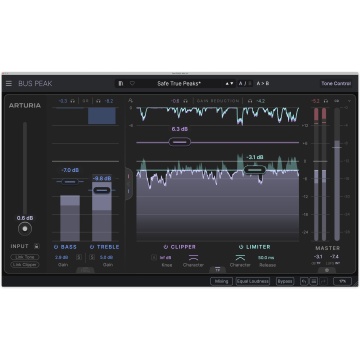The width and height of the screenshot is (360, 360).
Task: Copy settings using A > B button
Action: [263, 84]
